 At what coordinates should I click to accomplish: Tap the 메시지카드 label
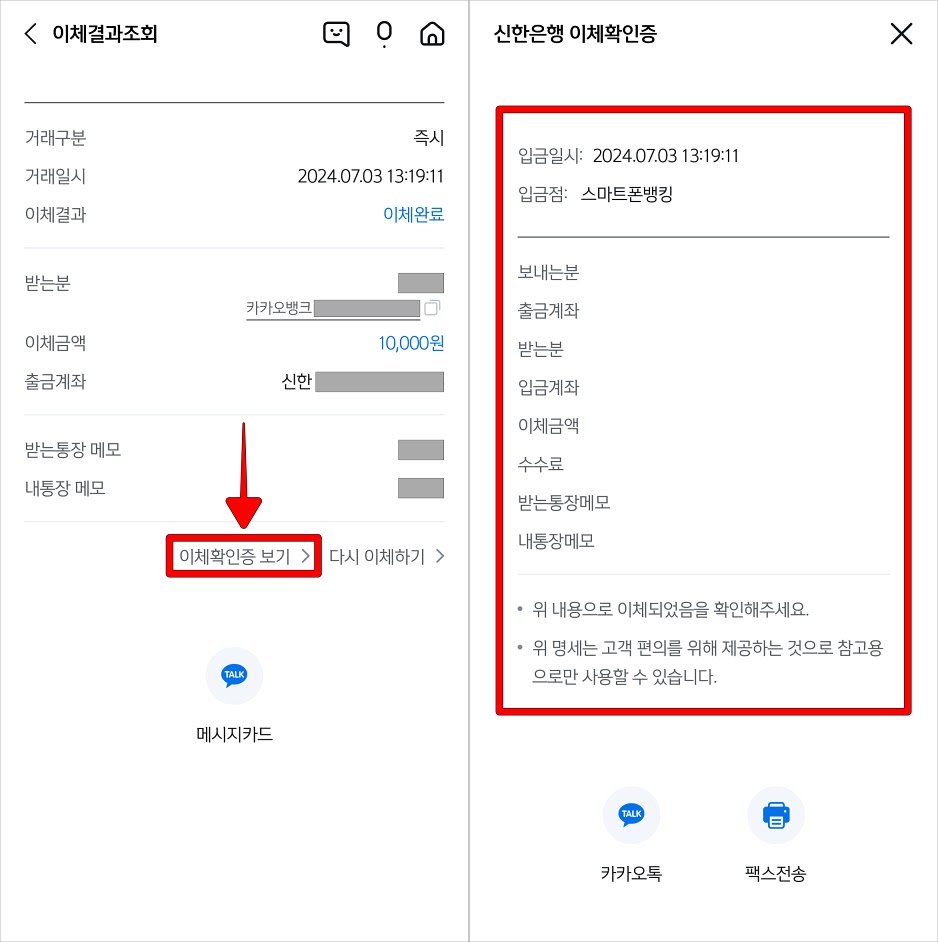(234, 734)
